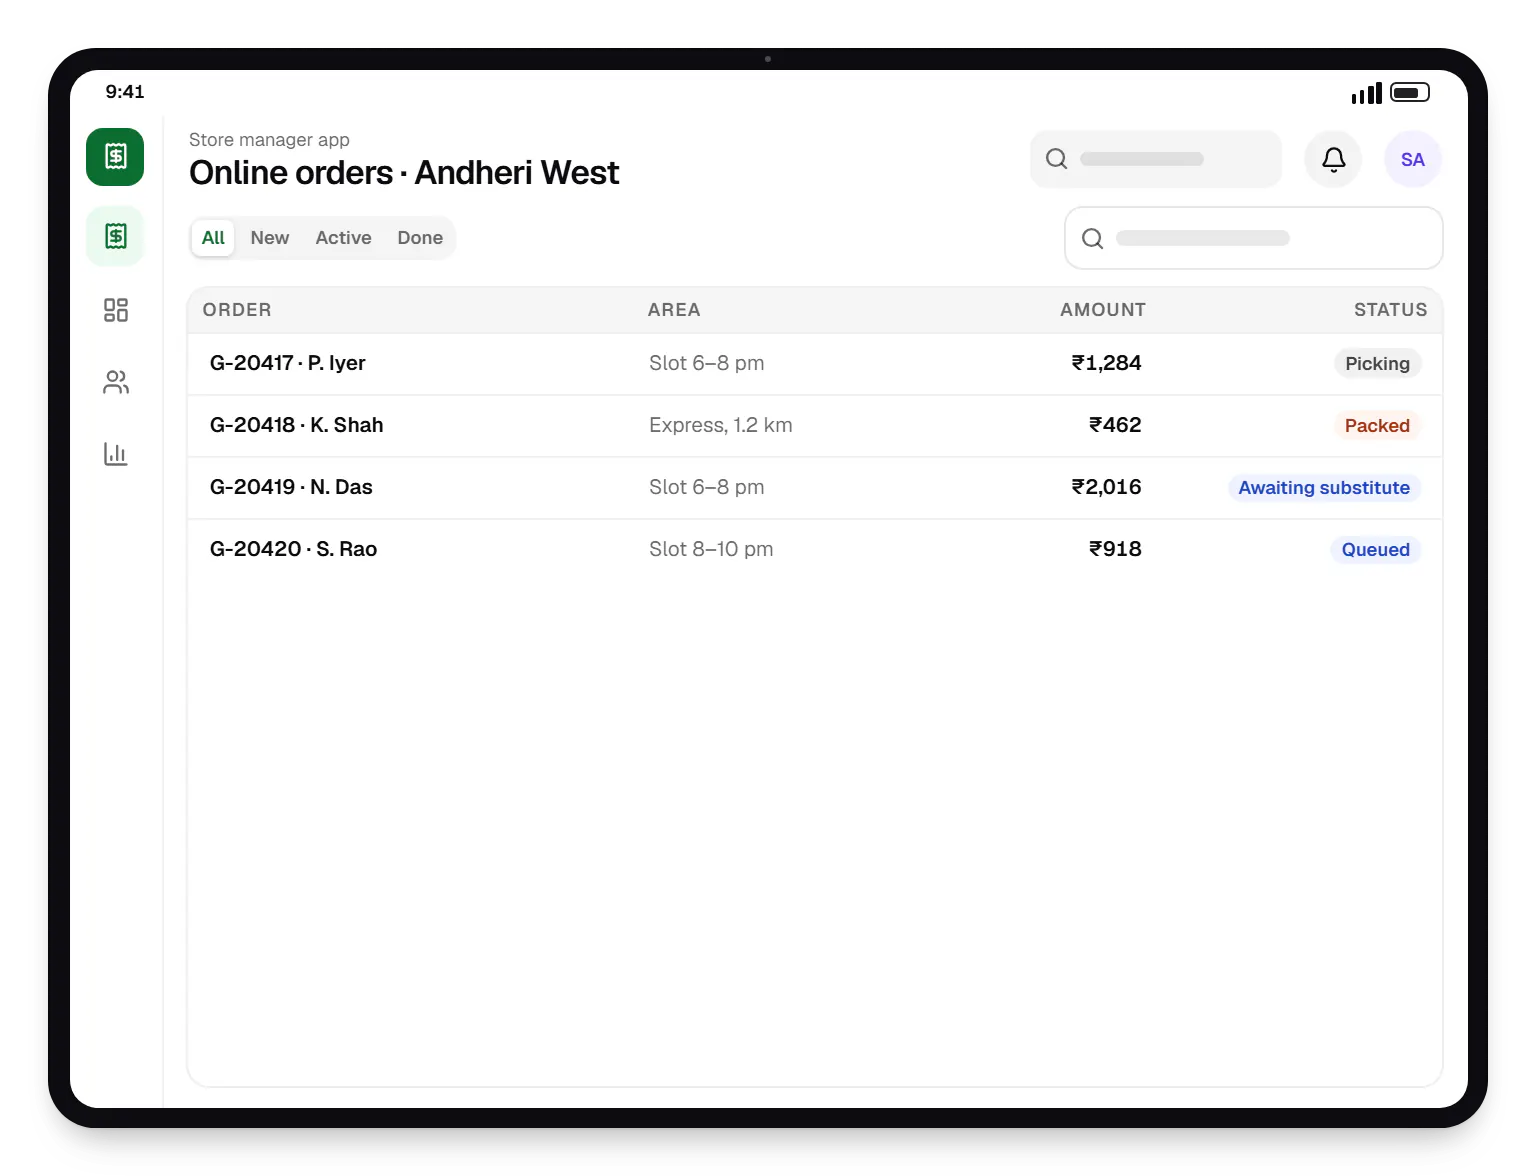The width and height of the screenshot is (1536, 1176).
Task: Sort by the AMOUNT column header
Action: [x=1103, y=310]
